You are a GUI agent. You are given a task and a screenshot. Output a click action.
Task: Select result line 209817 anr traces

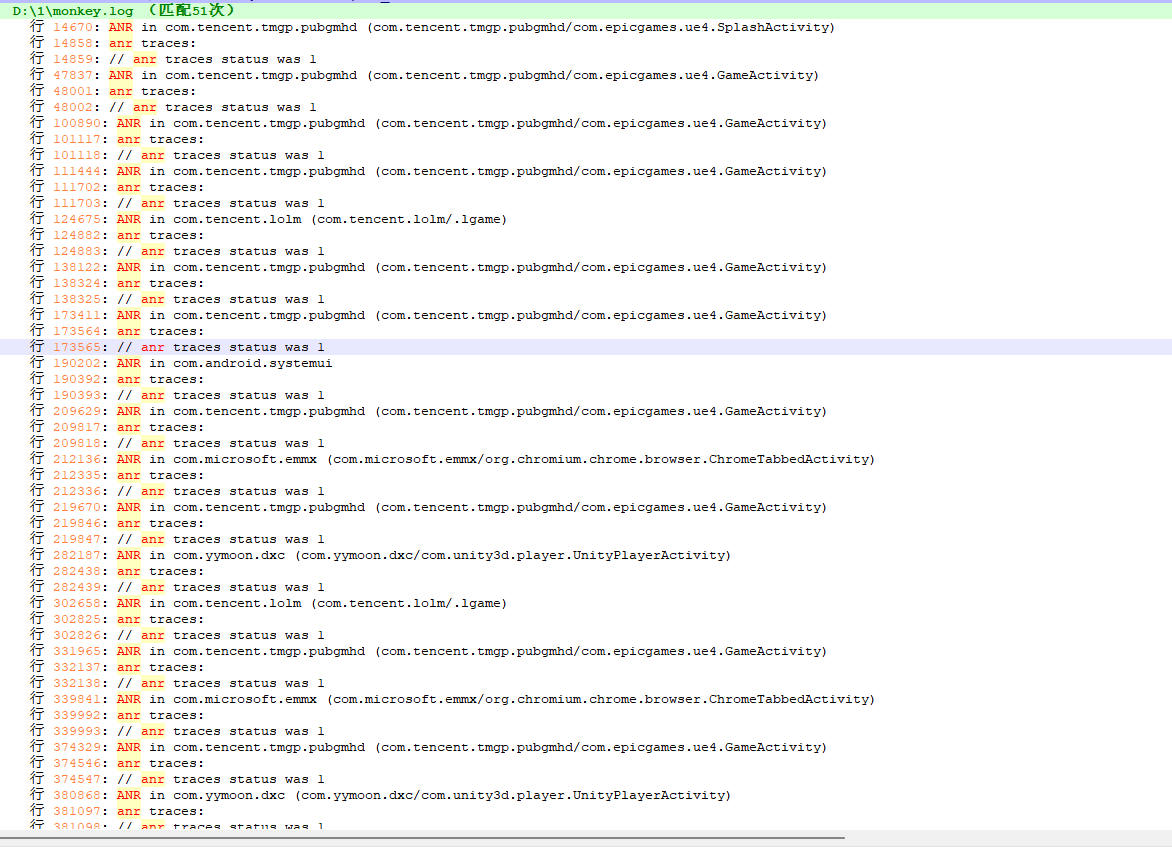[x=586, y=428]
